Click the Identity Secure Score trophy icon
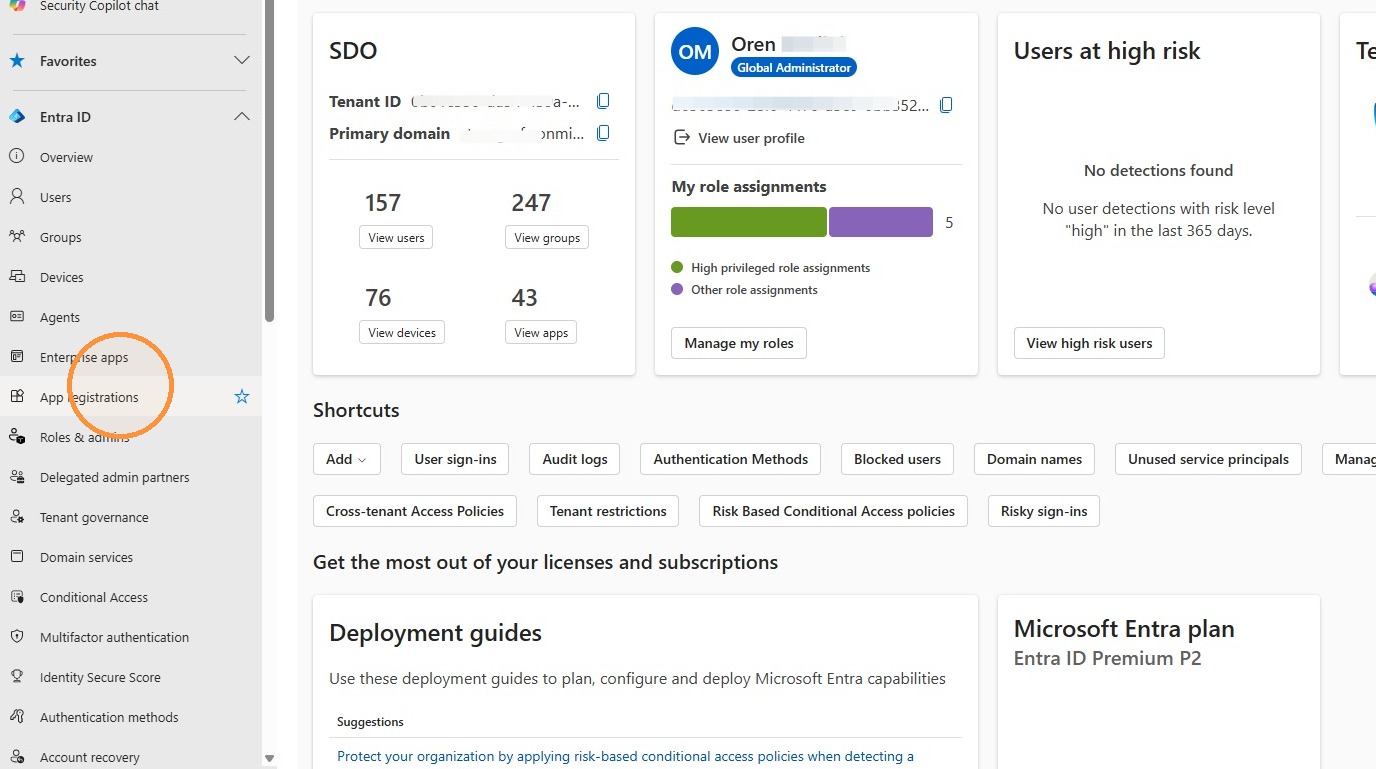The width and height of the screenshot is (1376, 769). (x=17, y=677)
